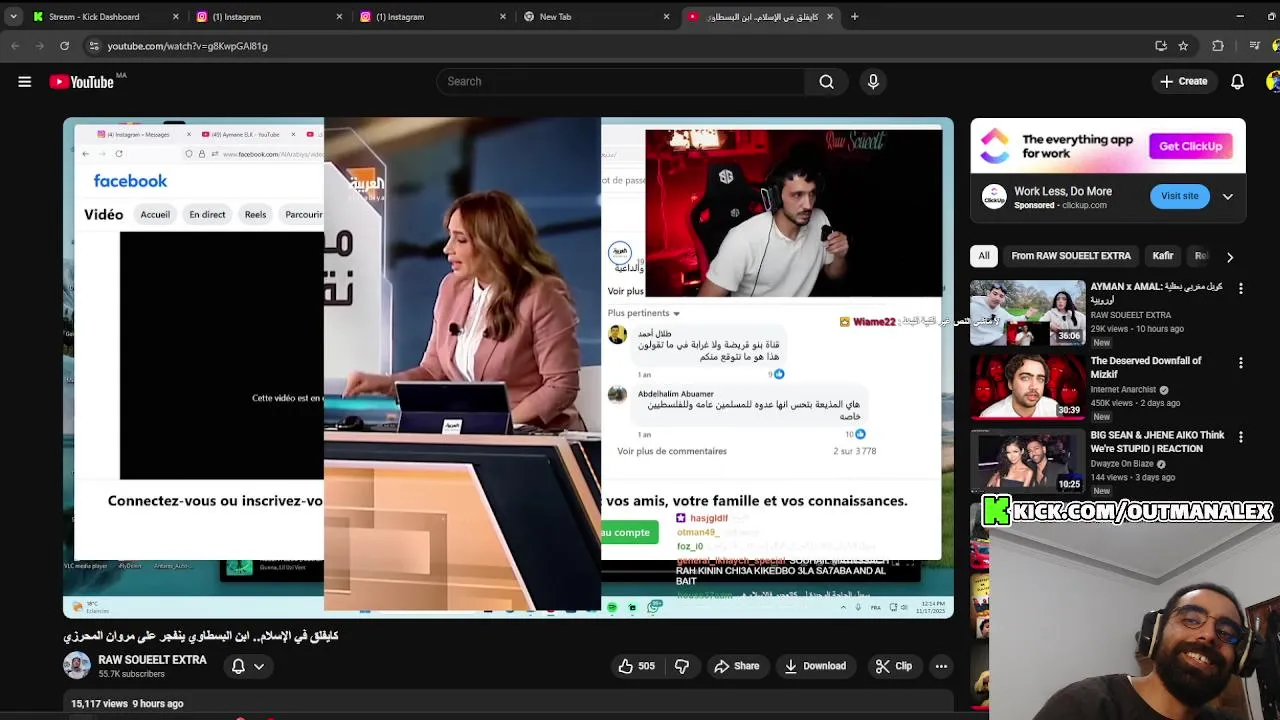Select the Kafir filter chip

coord(1163,256)
